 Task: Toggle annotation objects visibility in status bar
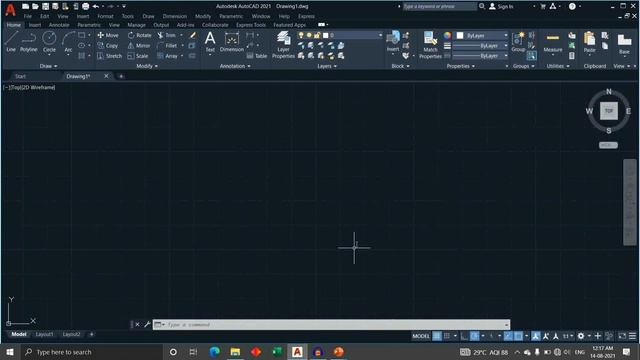point(536,336)
